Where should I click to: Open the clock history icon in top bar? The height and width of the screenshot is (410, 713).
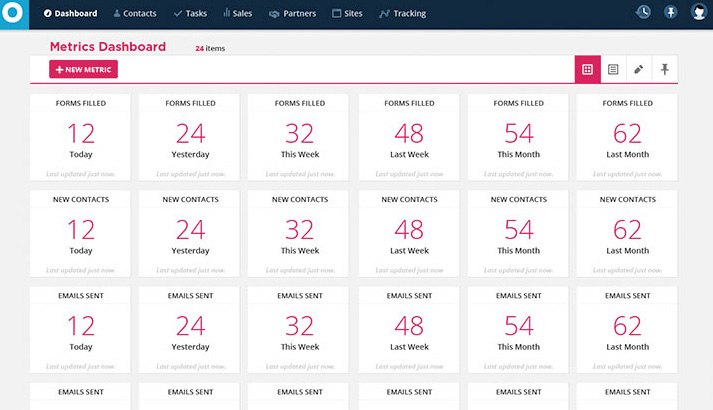[643, 12]
